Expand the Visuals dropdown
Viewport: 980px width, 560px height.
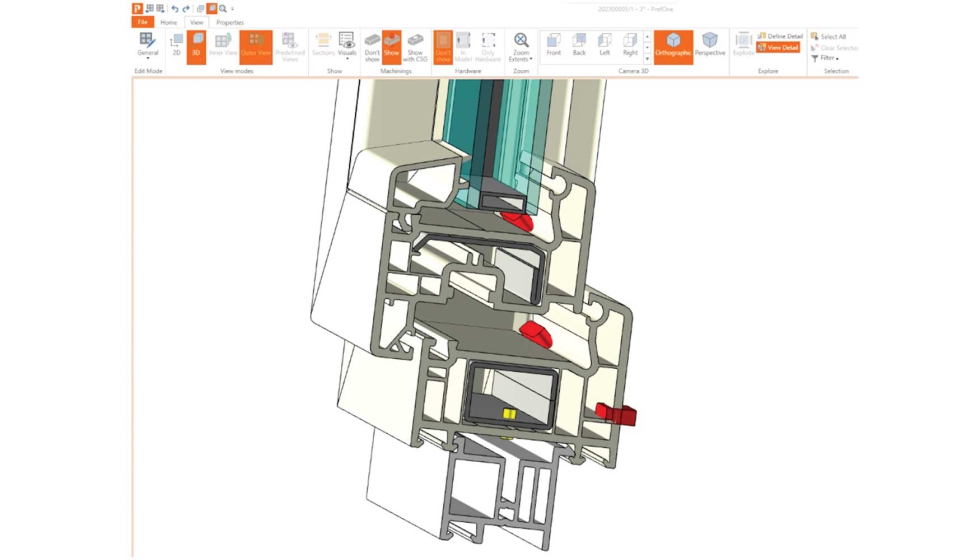point(346,46)
